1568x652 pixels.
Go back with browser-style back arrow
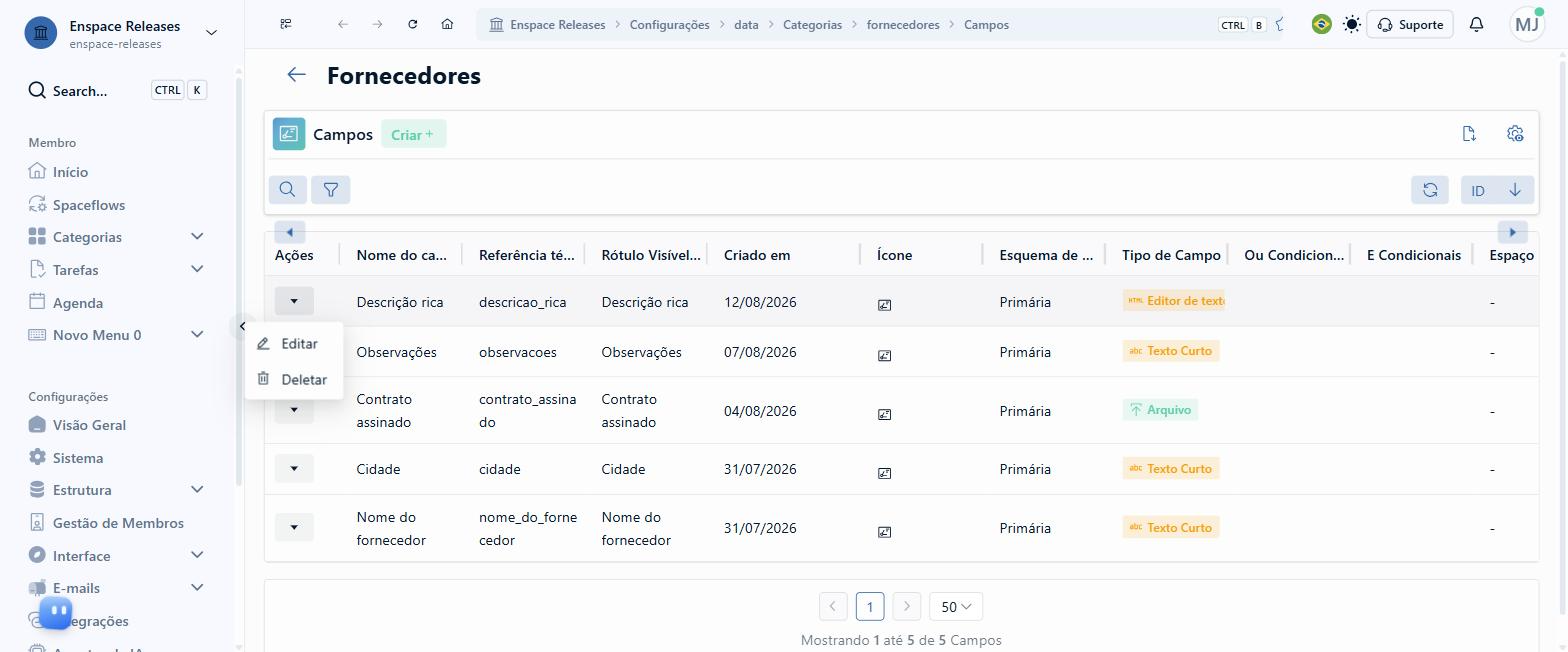click(x=343, y=24)
